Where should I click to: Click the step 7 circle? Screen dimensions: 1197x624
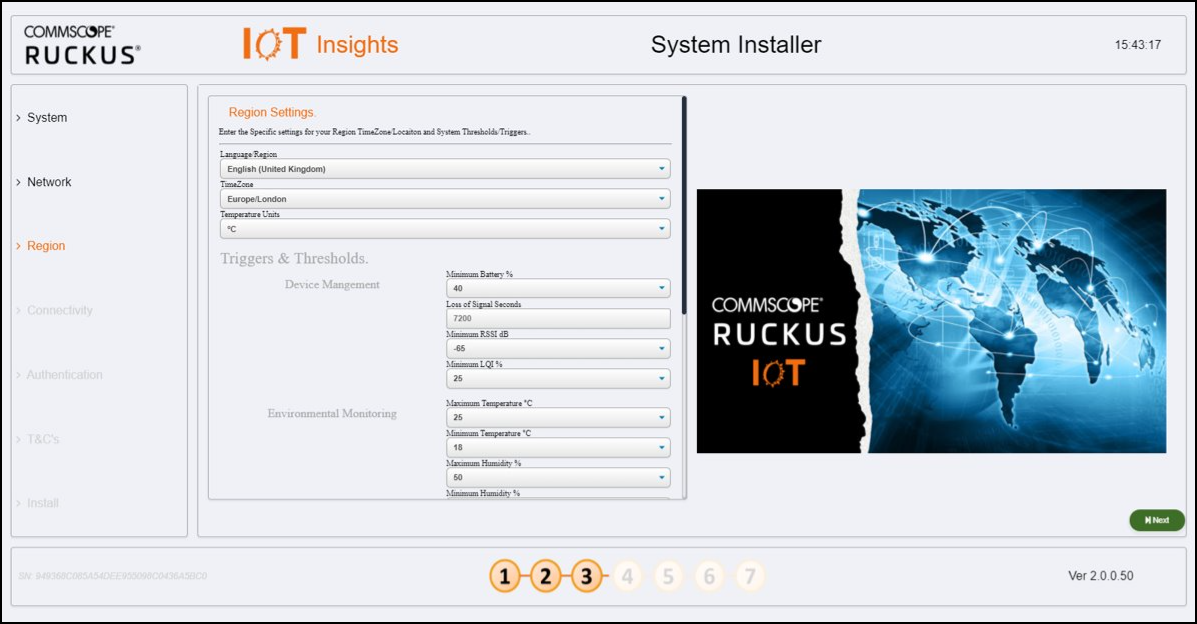click(750, 576)
